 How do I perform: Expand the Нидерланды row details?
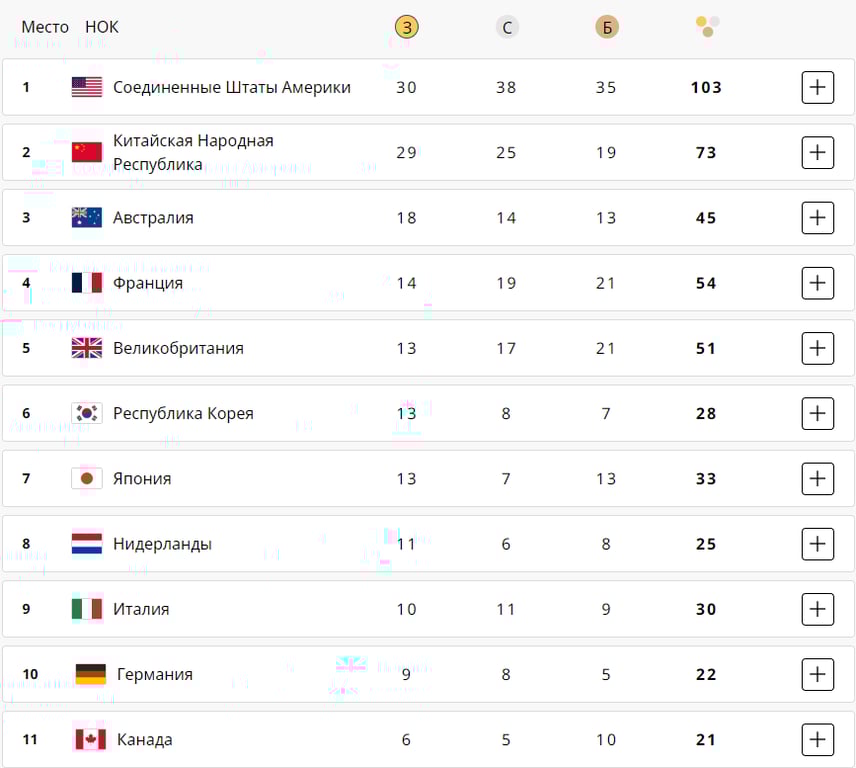817,544
